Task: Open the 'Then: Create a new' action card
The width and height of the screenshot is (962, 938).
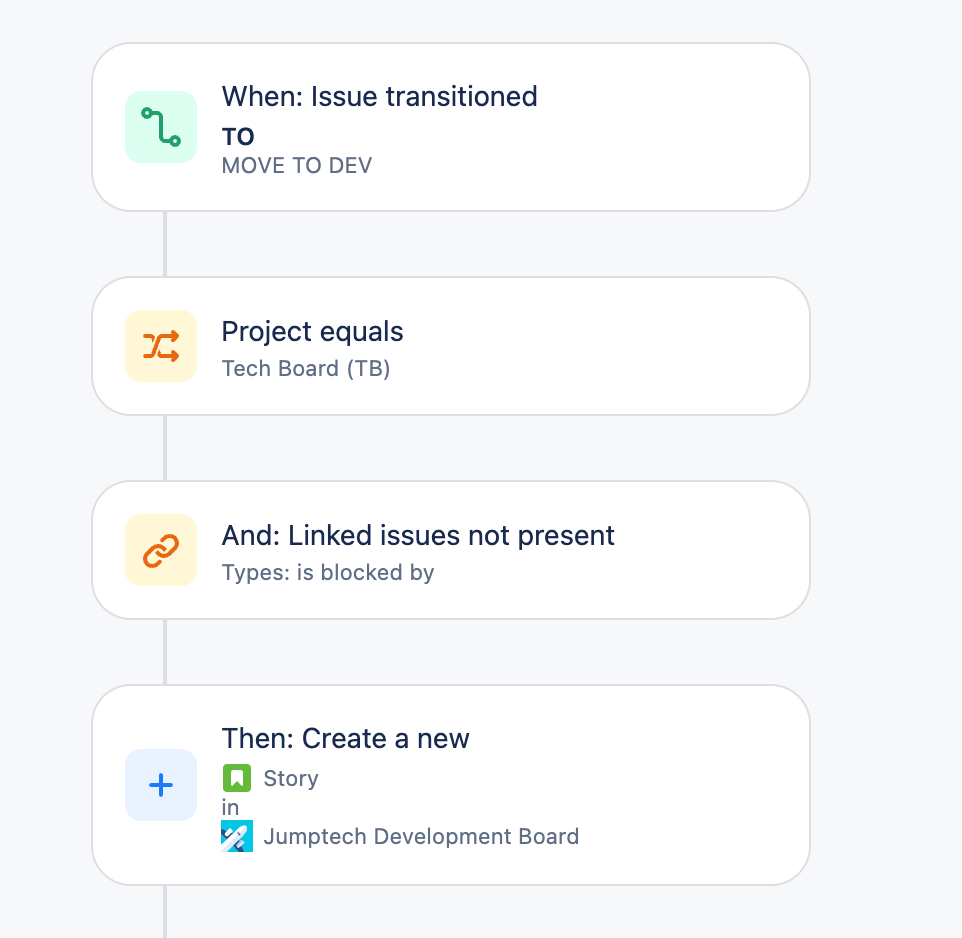Action: pos(451,785)
